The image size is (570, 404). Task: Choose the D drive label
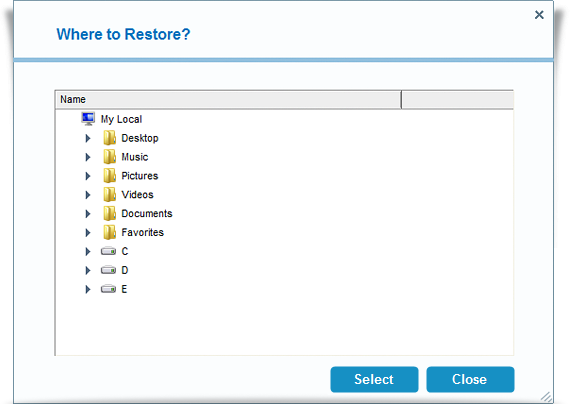[125, 270]
